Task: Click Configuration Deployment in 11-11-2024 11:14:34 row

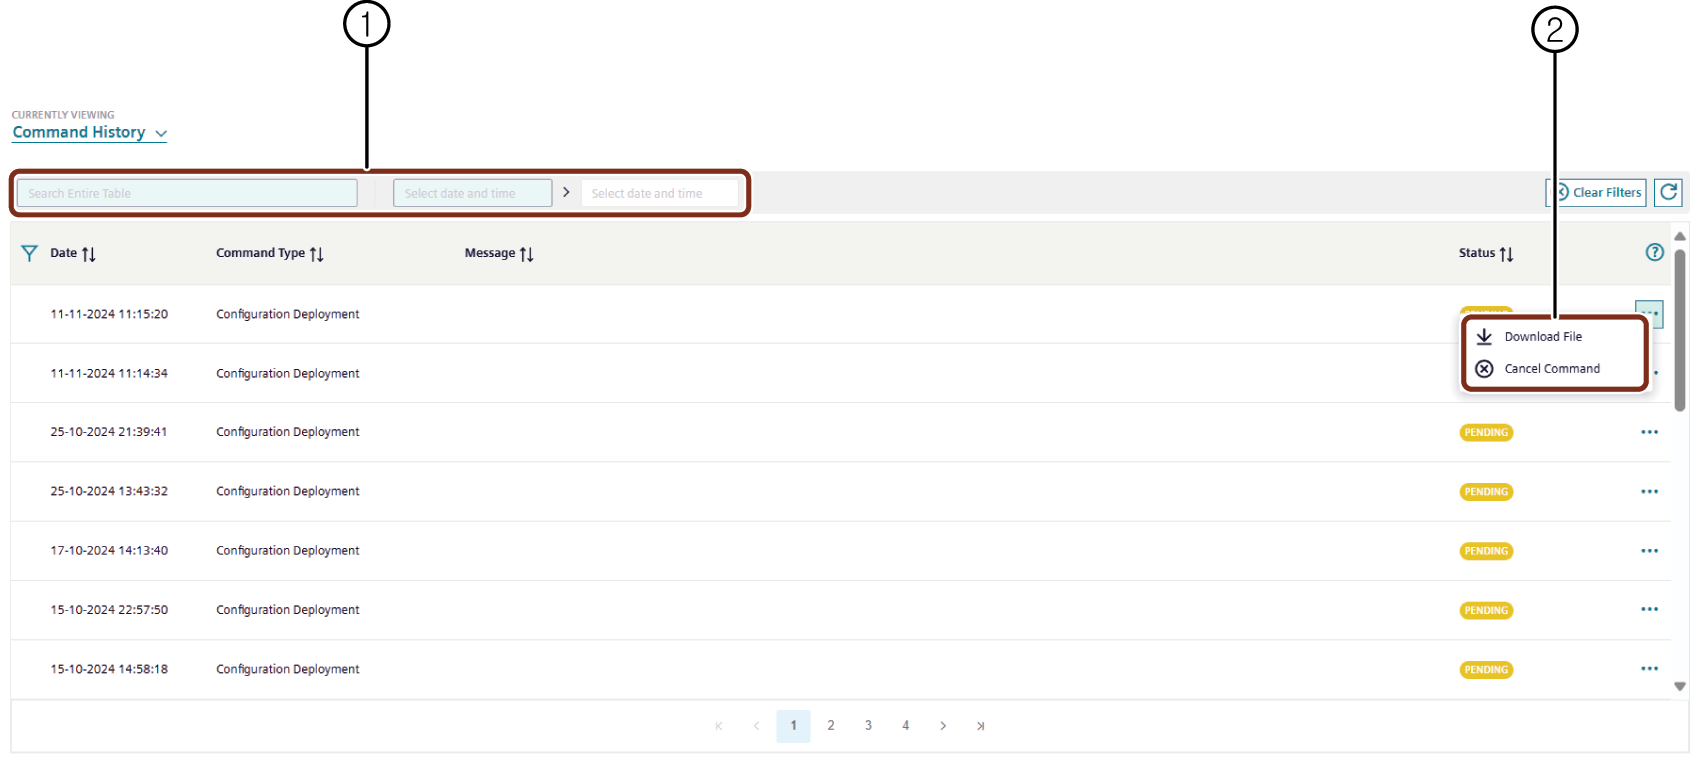Action: click(288, 373)
